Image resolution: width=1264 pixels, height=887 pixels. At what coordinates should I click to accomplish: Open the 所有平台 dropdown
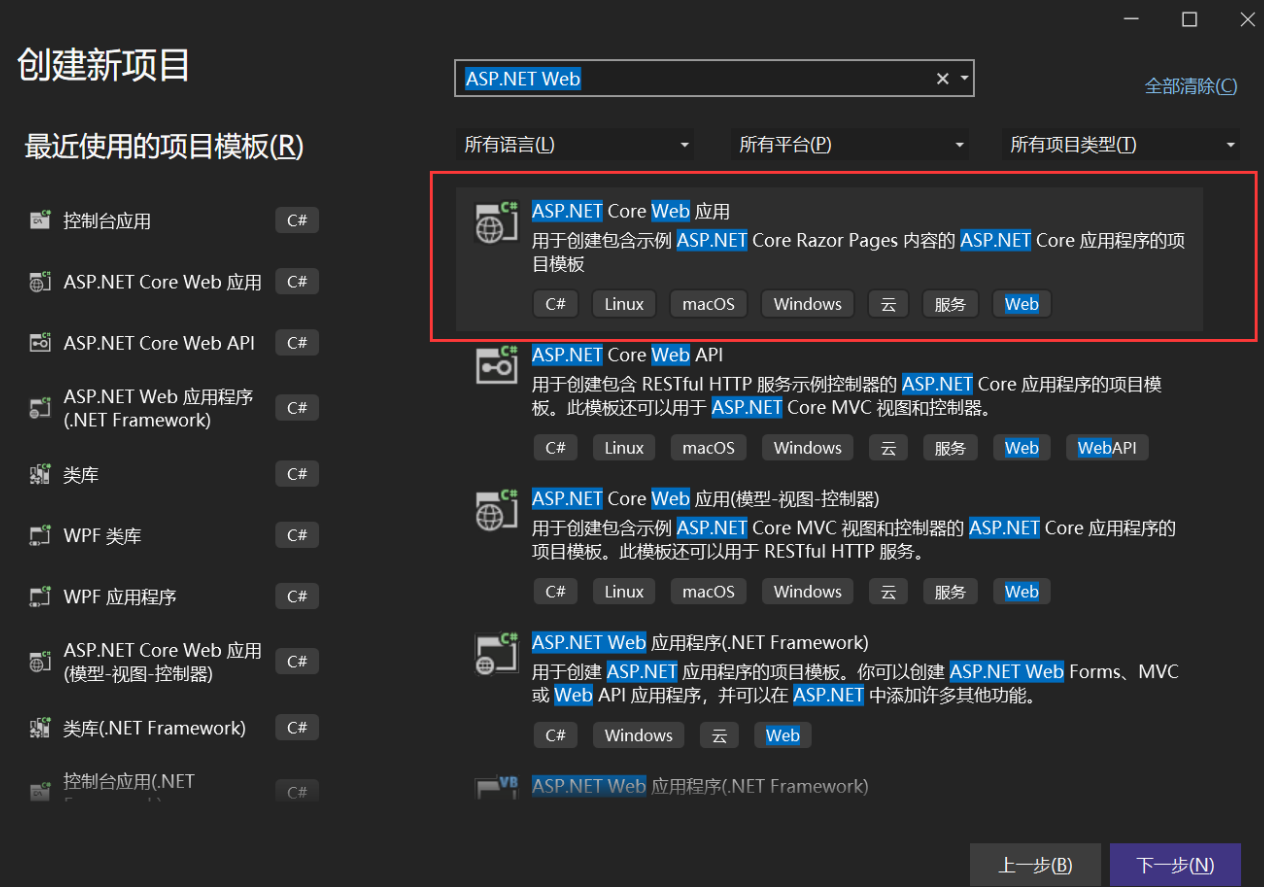tap(850, 144)
